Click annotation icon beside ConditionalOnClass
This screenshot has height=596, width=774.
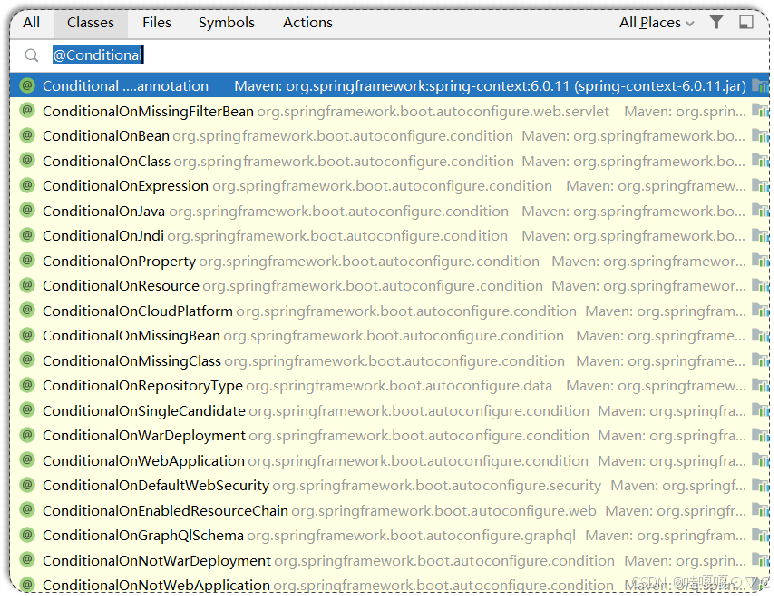click(27, 159)
